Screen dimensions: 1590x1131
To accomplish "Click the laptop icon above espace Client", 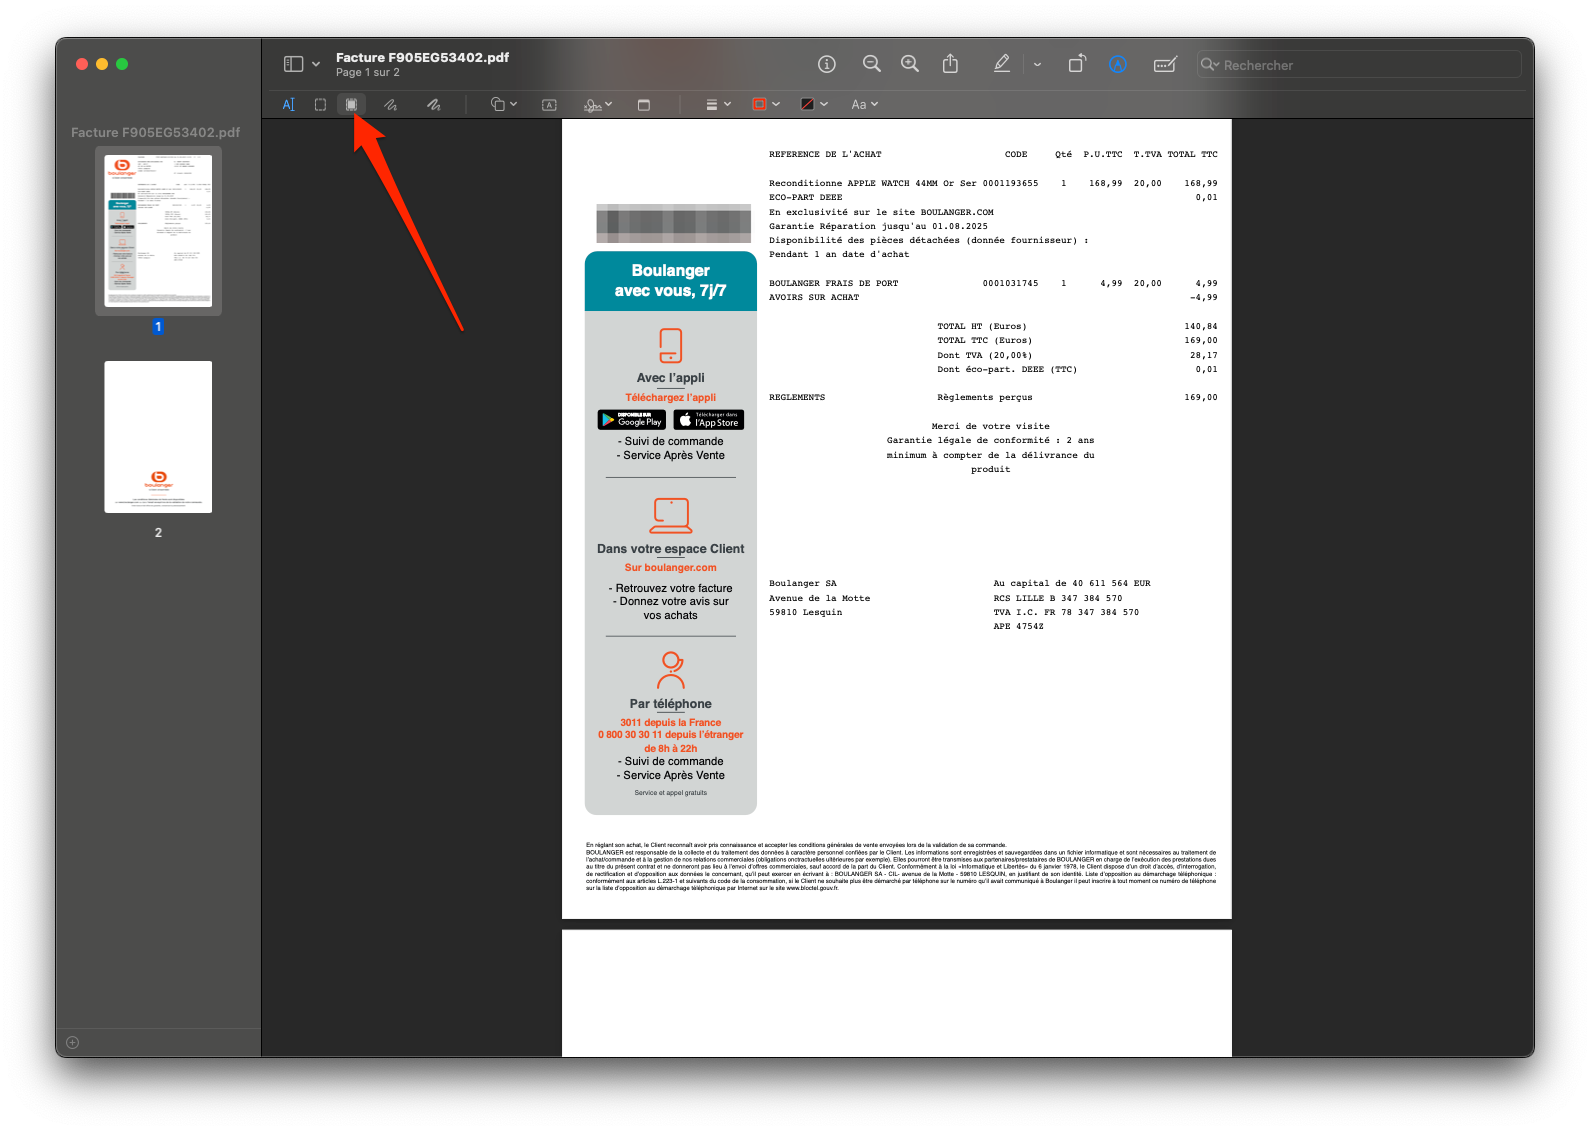I will click(671, 516).
